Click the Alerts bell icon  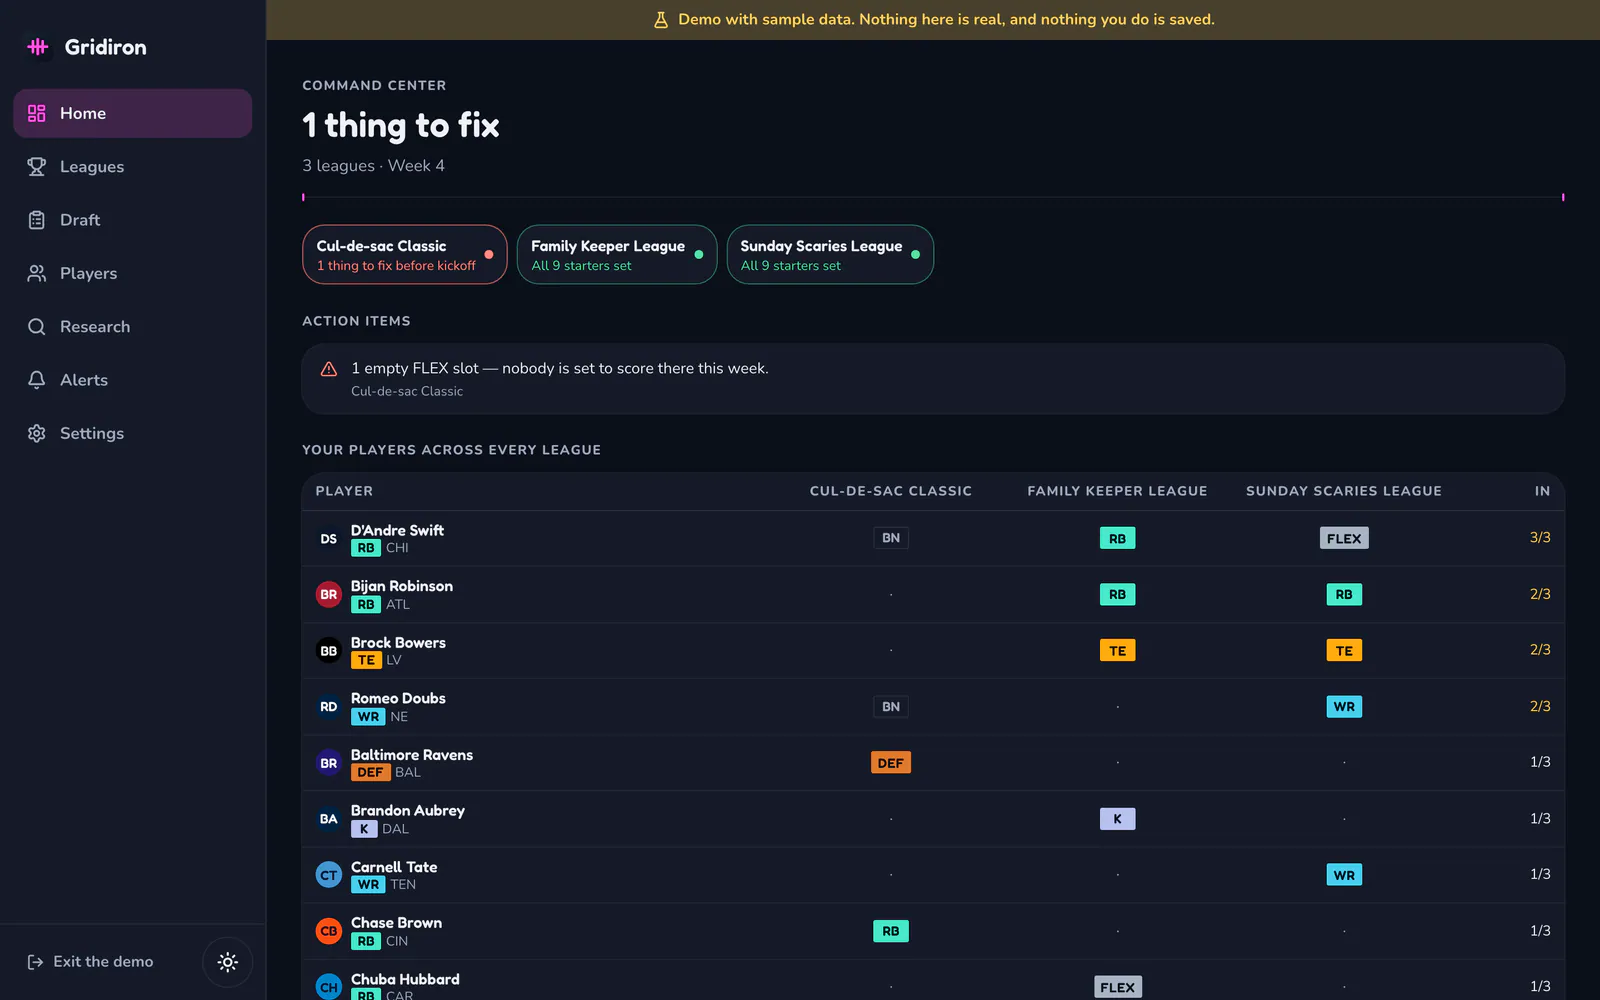37,380
